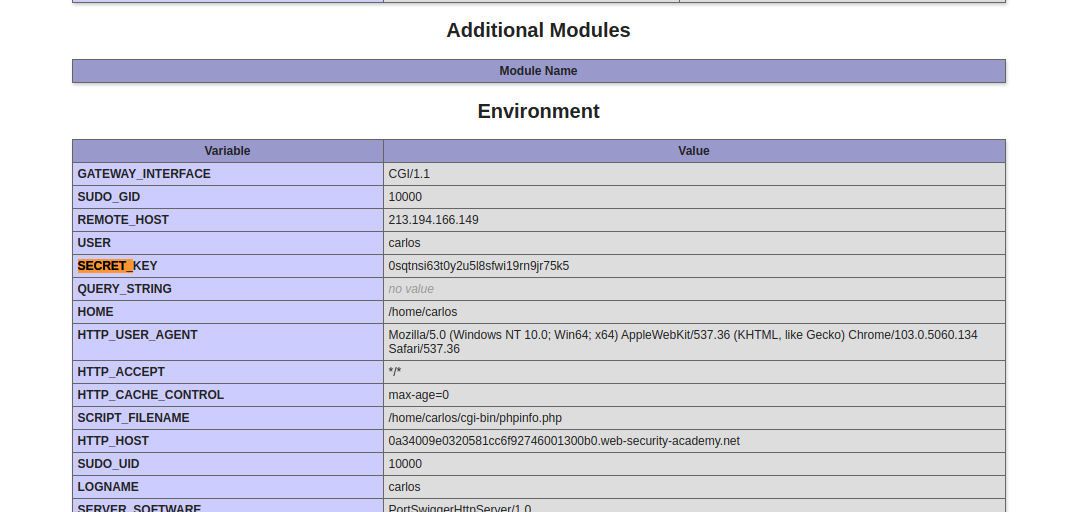The image size is (1085, 512).
Task: Click the SECRET_KEY value string
Action: point(478,266)
